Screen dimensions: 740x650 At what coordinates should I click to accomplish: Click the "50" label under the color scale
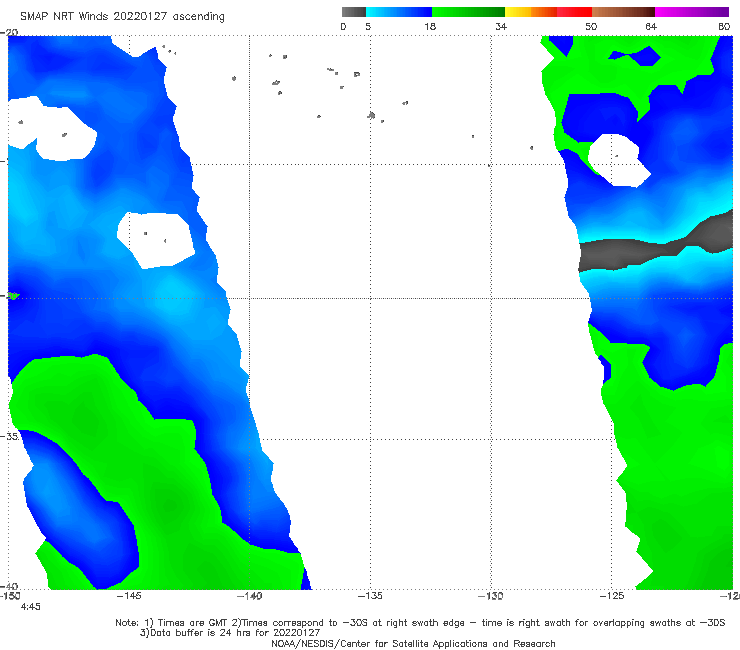(x=591, y=26)
